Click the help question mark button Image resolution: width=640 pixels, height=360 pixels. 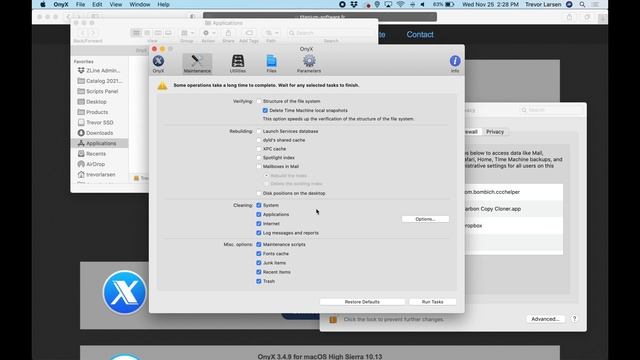[574, 319]
